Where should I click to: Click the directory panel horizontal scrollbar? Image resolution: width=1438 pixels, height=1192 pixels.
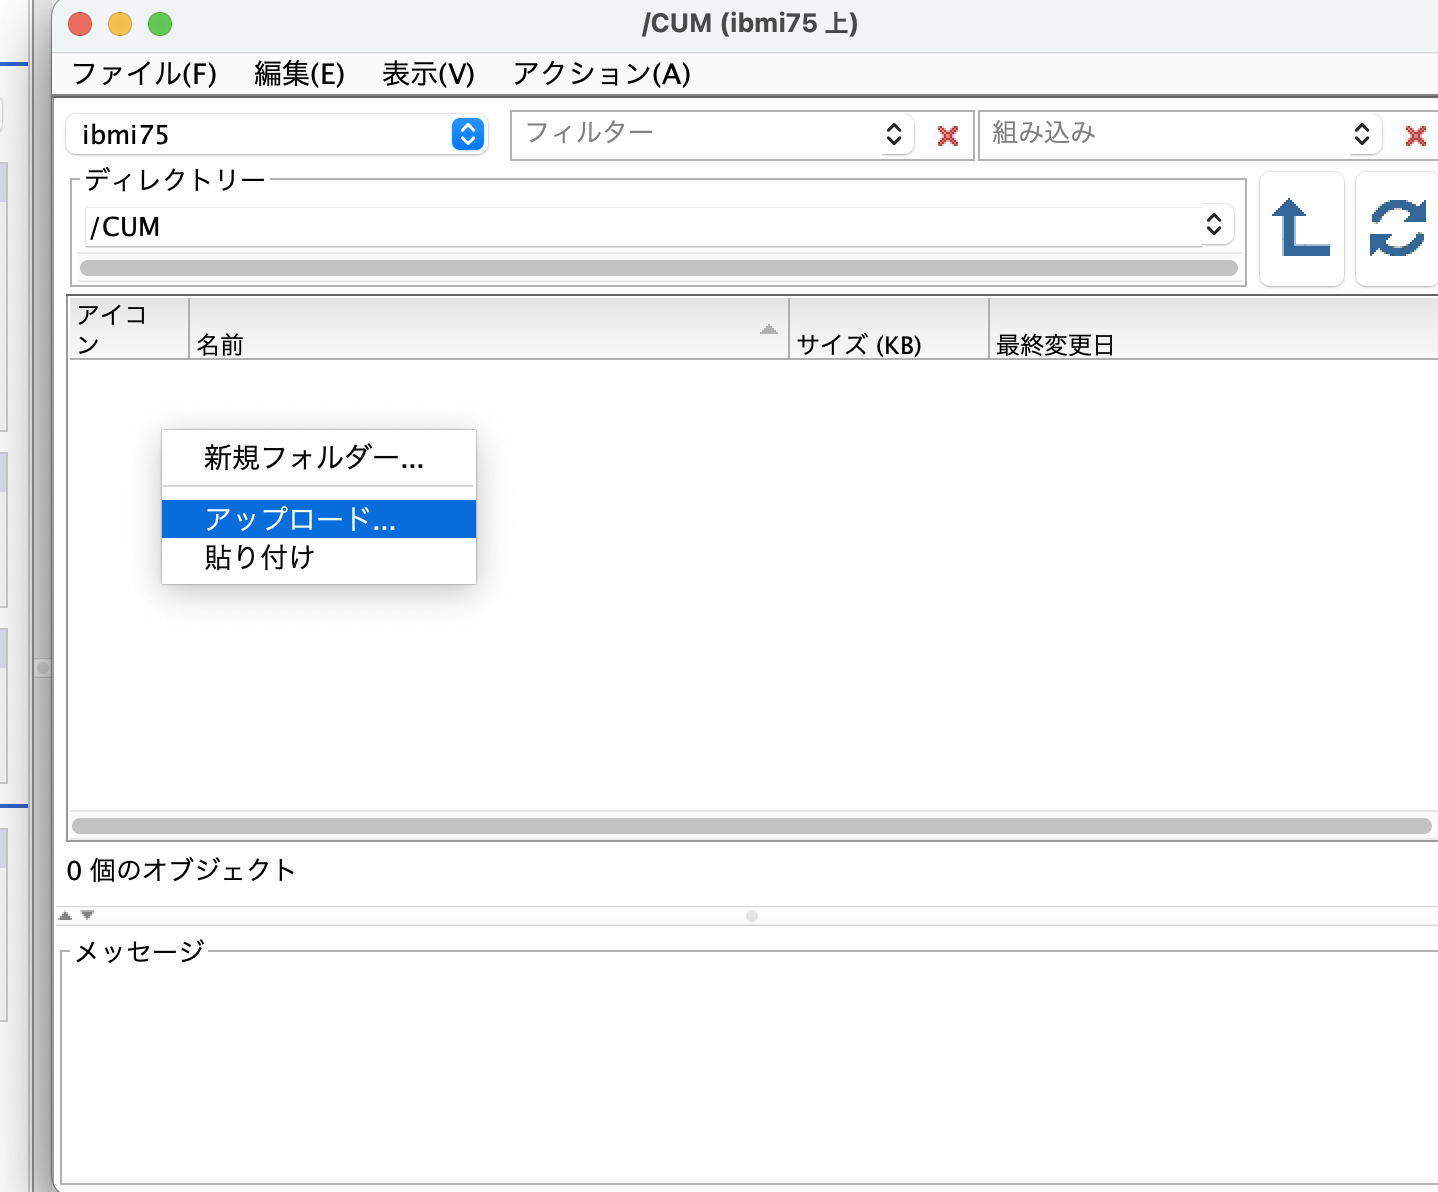(x=659, y=268)
